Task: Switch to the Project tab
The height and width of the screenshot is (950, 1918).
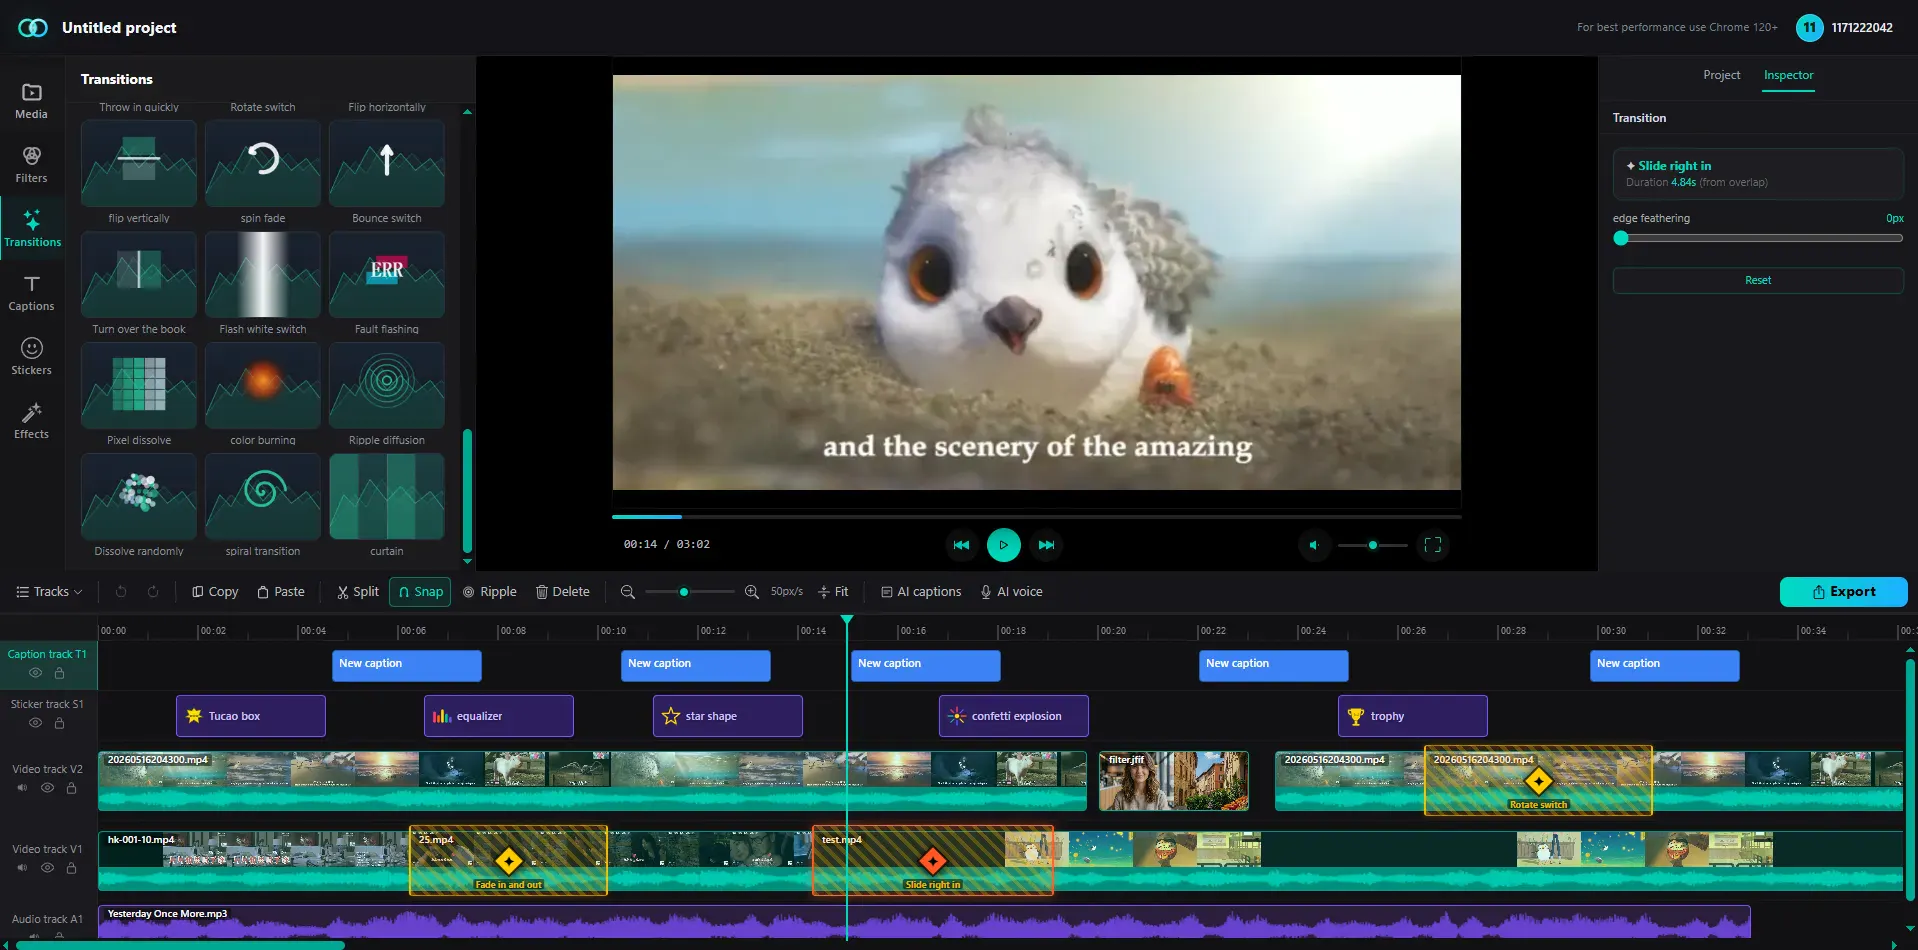Action: point(1722,75)
